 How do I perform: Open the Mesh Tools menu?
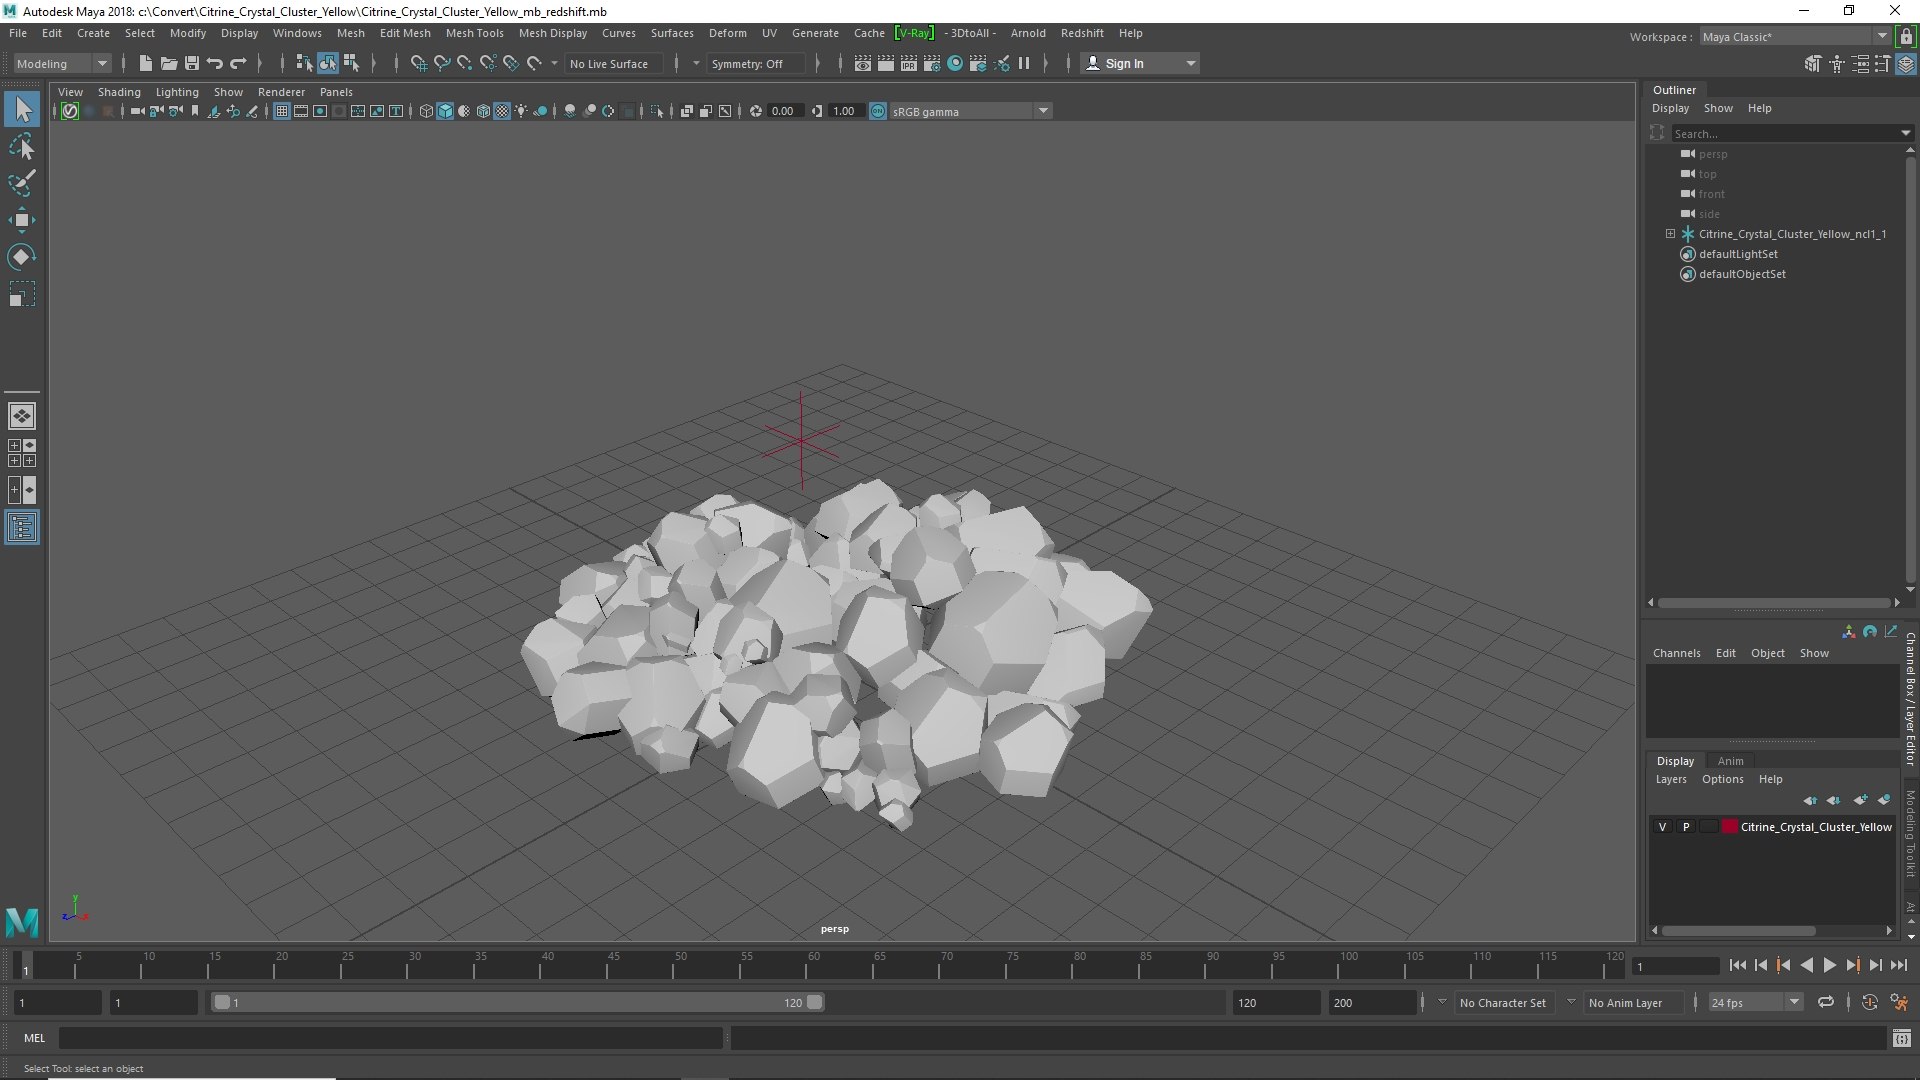pyautogui.click(x=474, y=33)
